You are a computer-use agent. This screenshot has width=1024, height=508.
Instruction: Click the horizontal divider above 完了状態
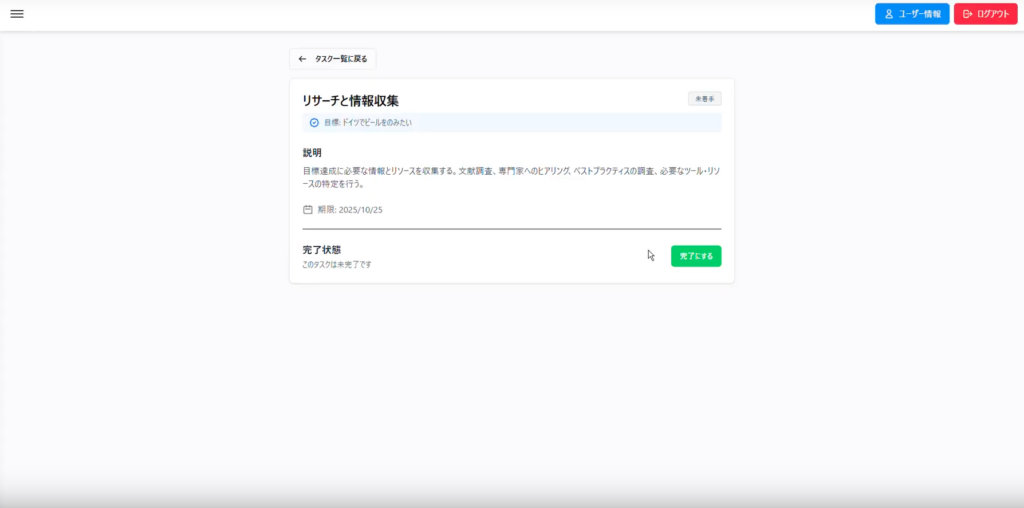pyautogui.click(x=511, y=229)
